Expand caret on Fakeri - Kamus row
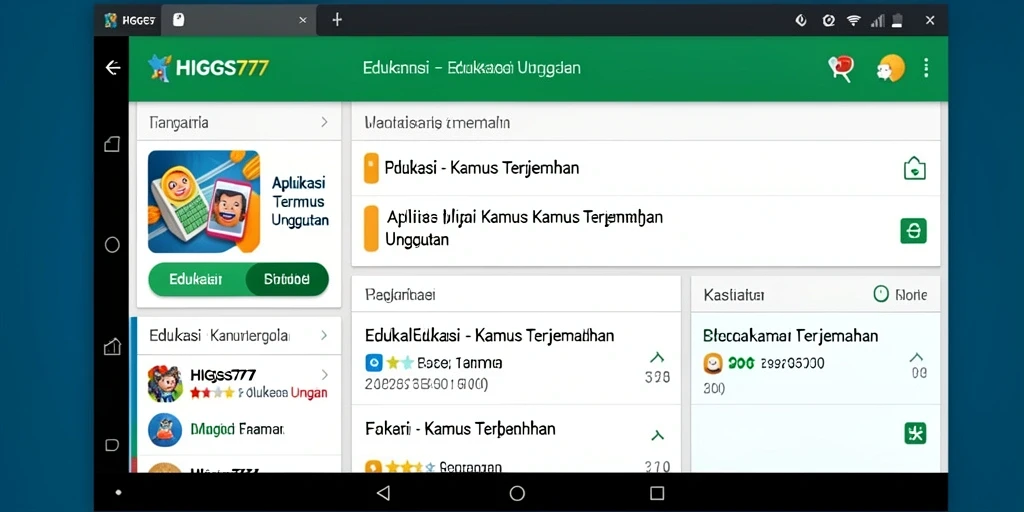 657,435
